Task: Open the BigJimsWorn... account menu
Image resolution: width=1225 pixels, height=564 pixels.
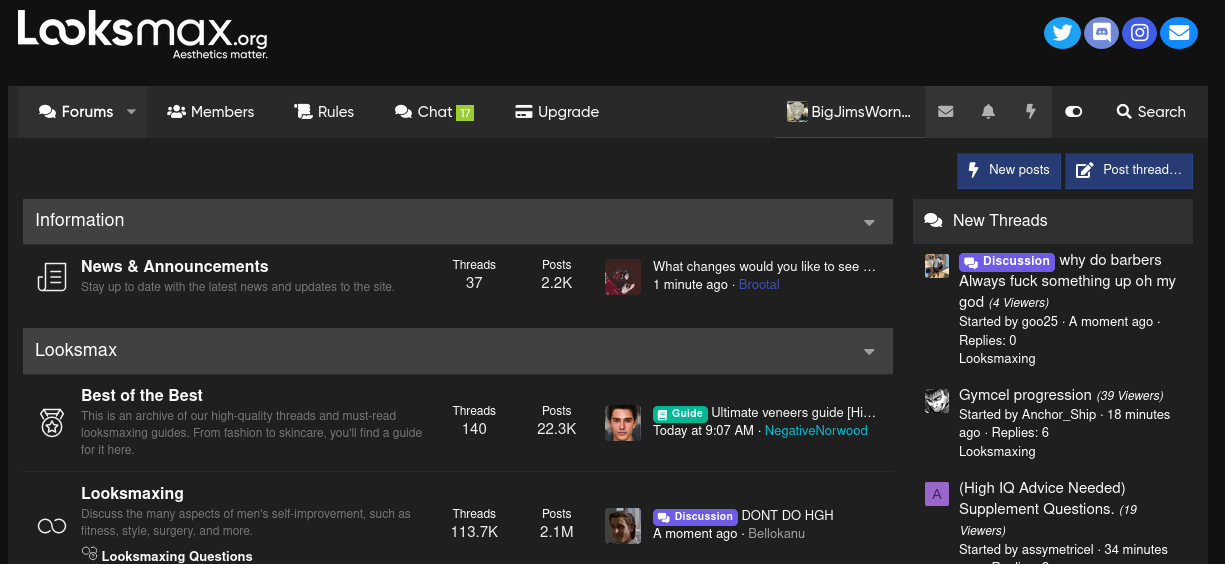Action: (x=849, y=112)
